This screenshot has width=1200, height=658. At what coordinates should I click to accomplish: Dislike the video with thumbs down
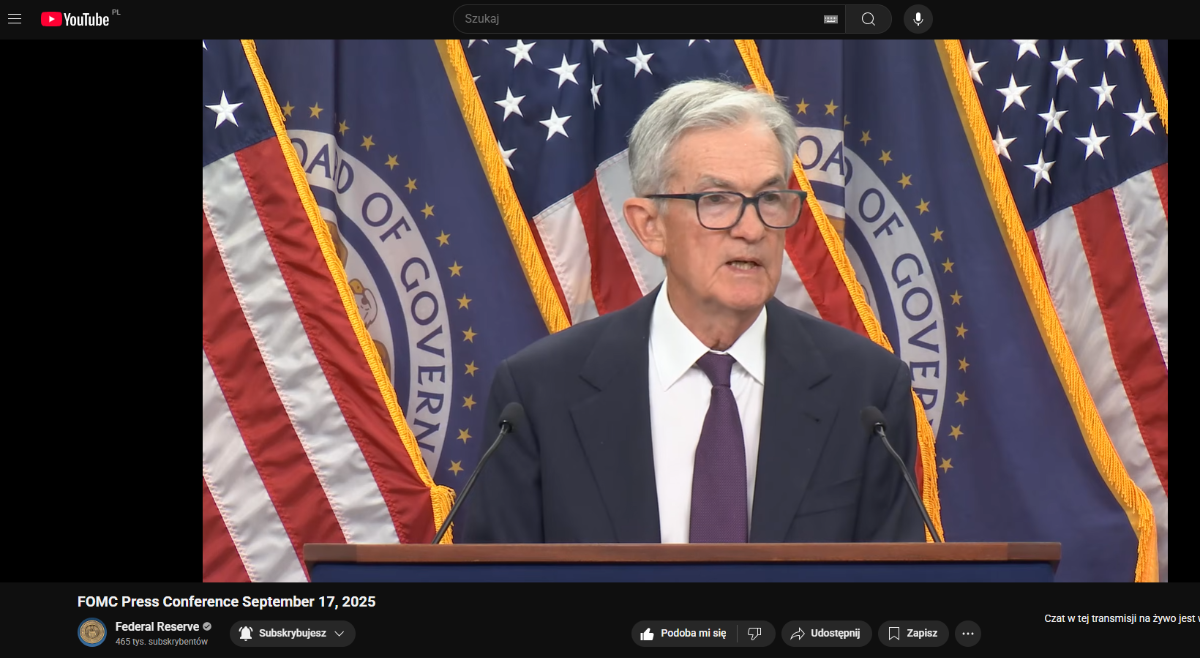pyautogui.click(x=755, y=633)
